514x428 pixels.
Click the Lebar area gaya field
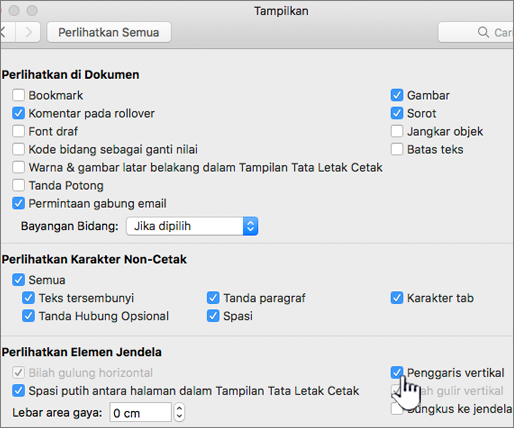point(140,413)
